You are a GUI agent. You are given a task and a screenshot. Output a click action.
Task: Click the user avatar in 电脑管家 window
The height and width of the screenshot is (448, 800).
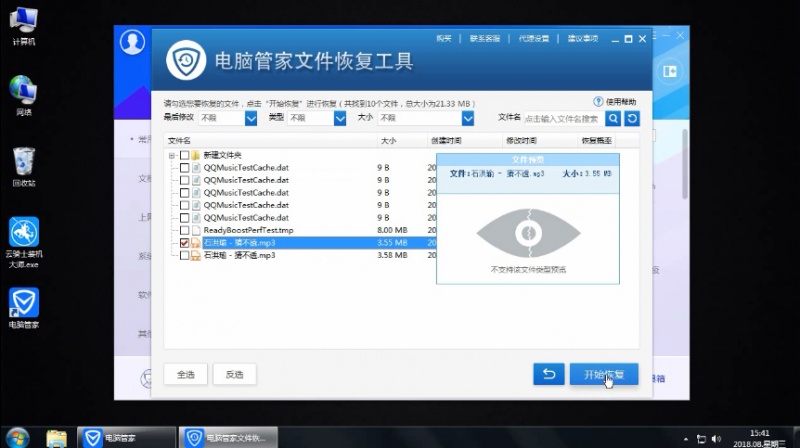click(132, 42)
